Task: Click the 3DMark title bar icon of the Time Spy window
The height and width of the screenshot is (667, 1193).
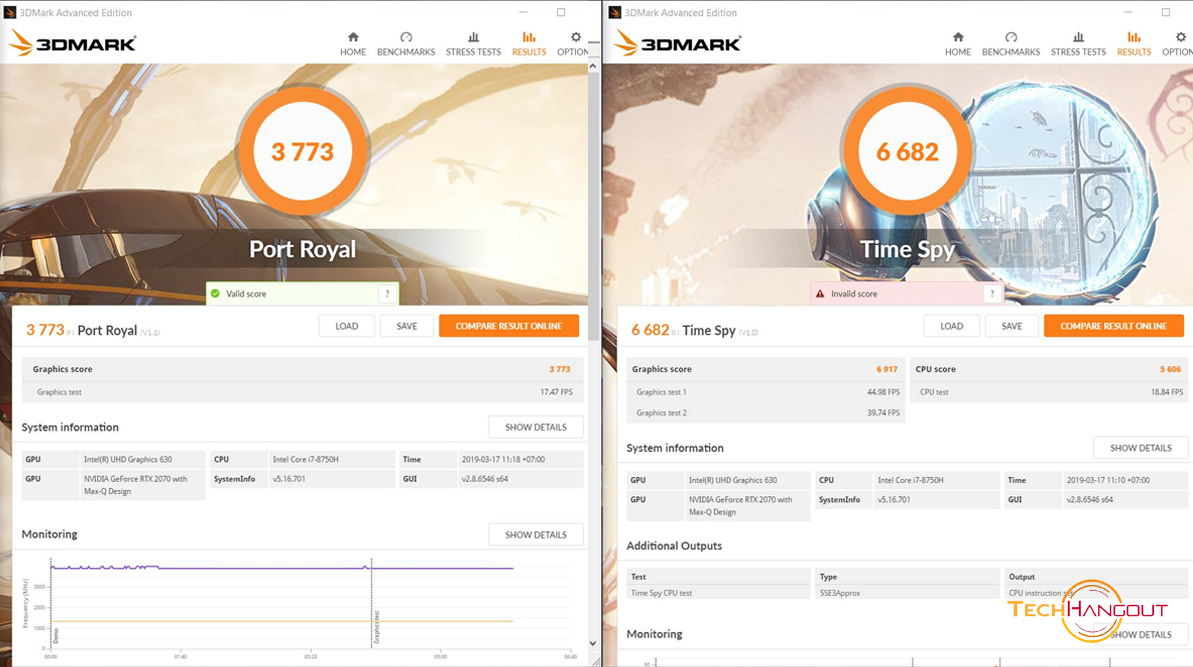Action: tap(615, 12)
